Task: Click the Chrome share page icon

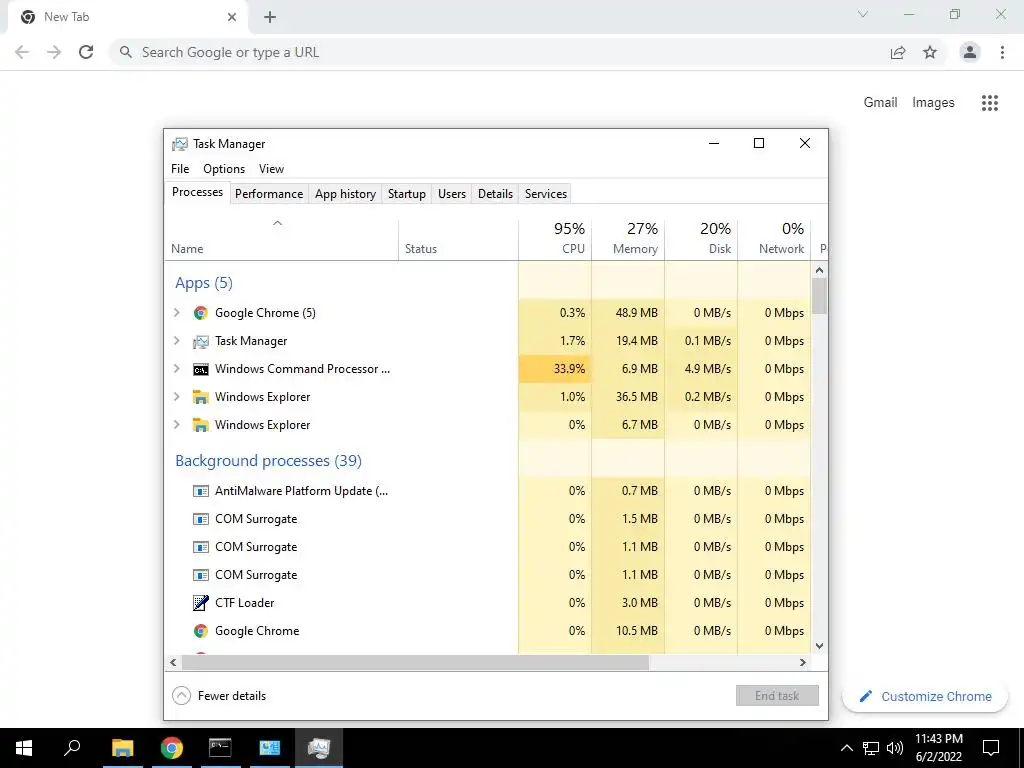Action: coord(898,52)
